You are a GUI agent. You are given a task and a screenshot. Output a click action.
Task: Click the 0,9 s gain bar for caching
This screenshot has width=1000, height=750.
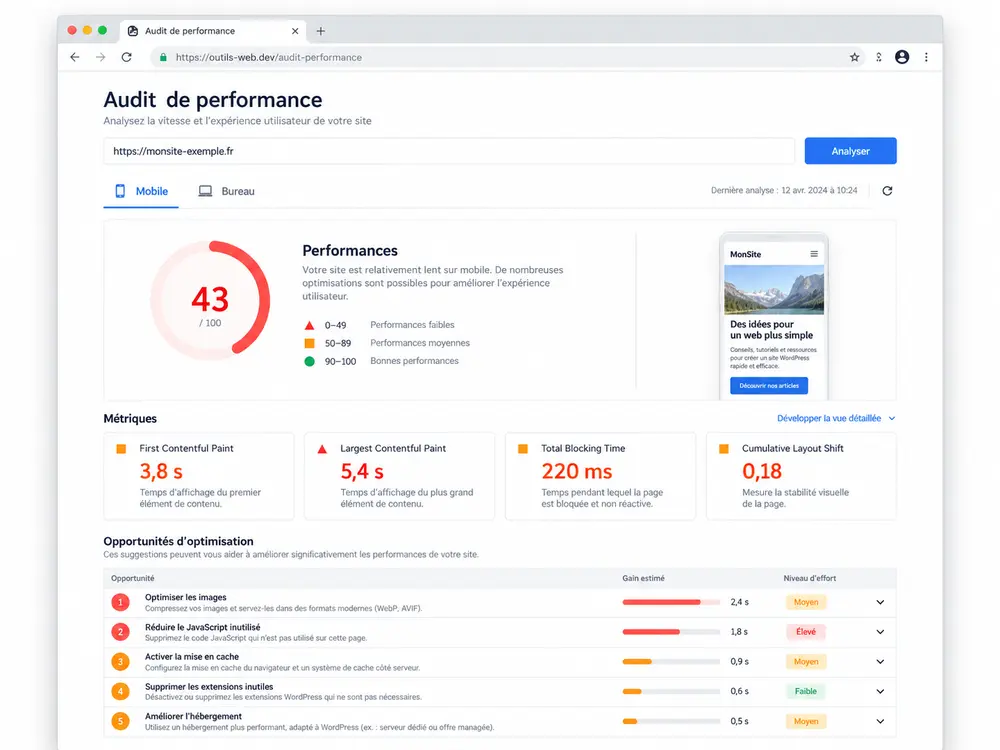[671, 661]
